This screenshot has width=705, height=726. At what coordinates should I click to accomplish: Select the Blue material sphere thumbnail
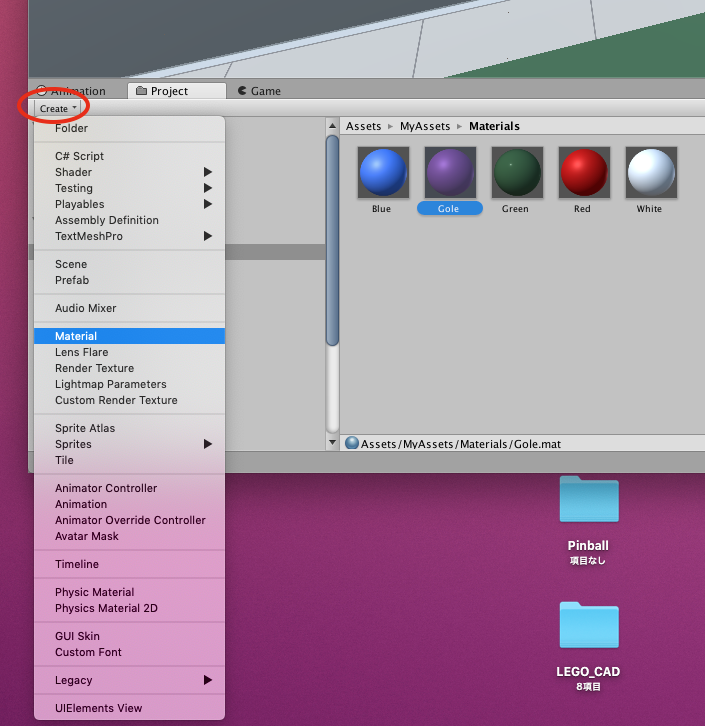pyautogui.click(x=383, y=172)
